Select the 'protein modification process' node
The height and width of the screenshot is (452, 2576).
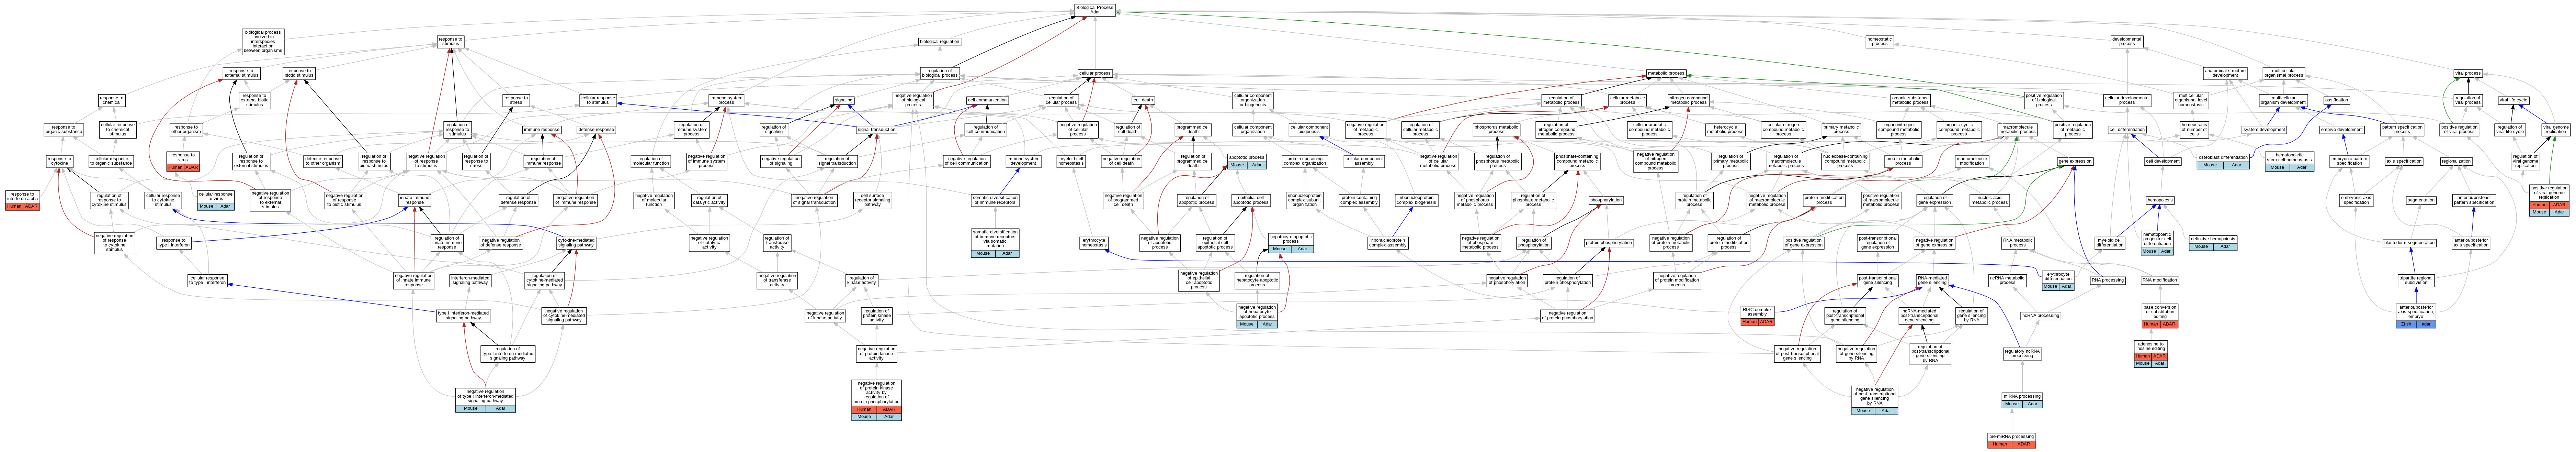(1824, 200)
